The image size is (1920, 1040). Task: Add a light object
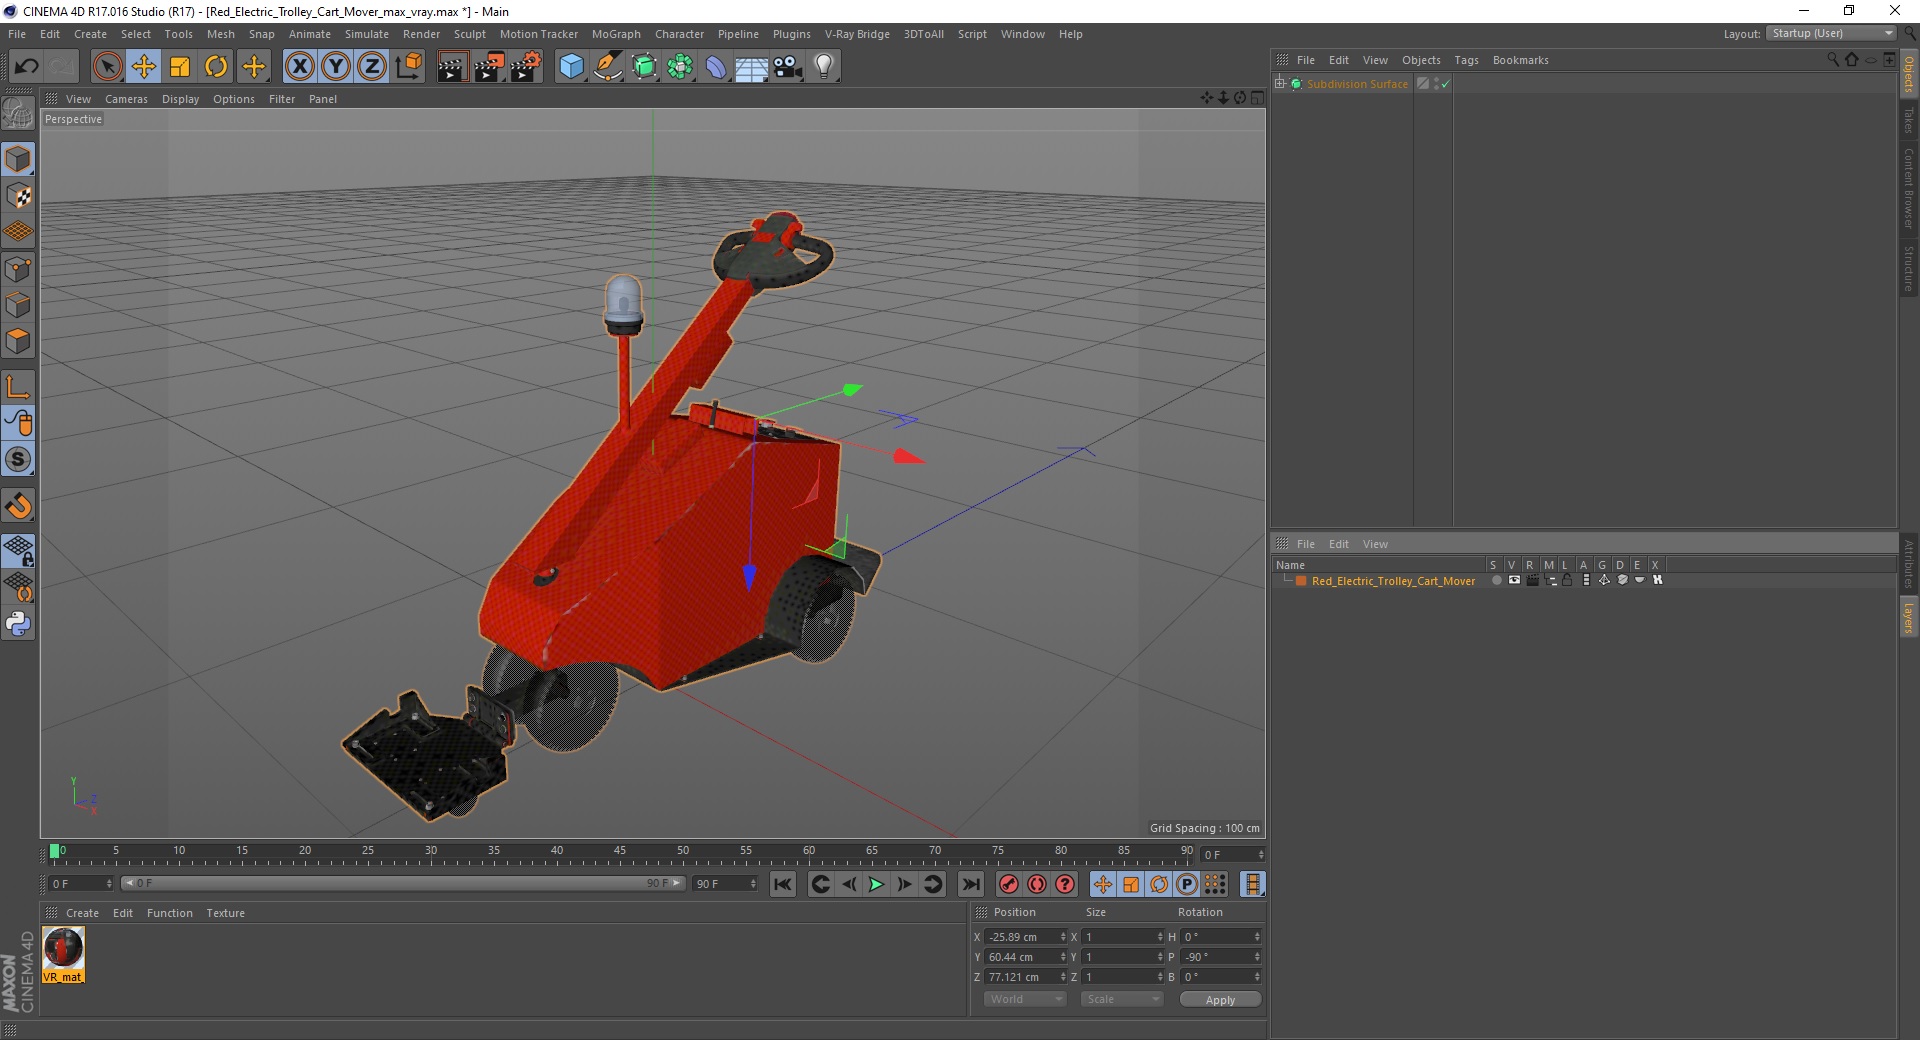(824, 67)
